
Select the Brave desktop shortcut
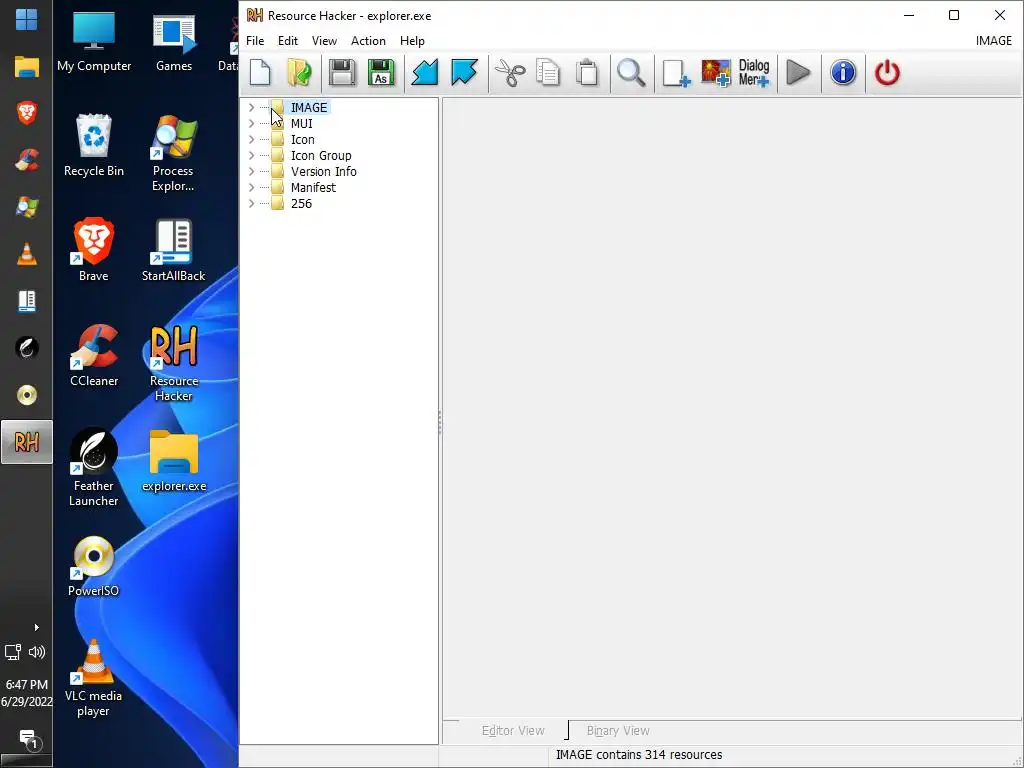coord(93,250)
